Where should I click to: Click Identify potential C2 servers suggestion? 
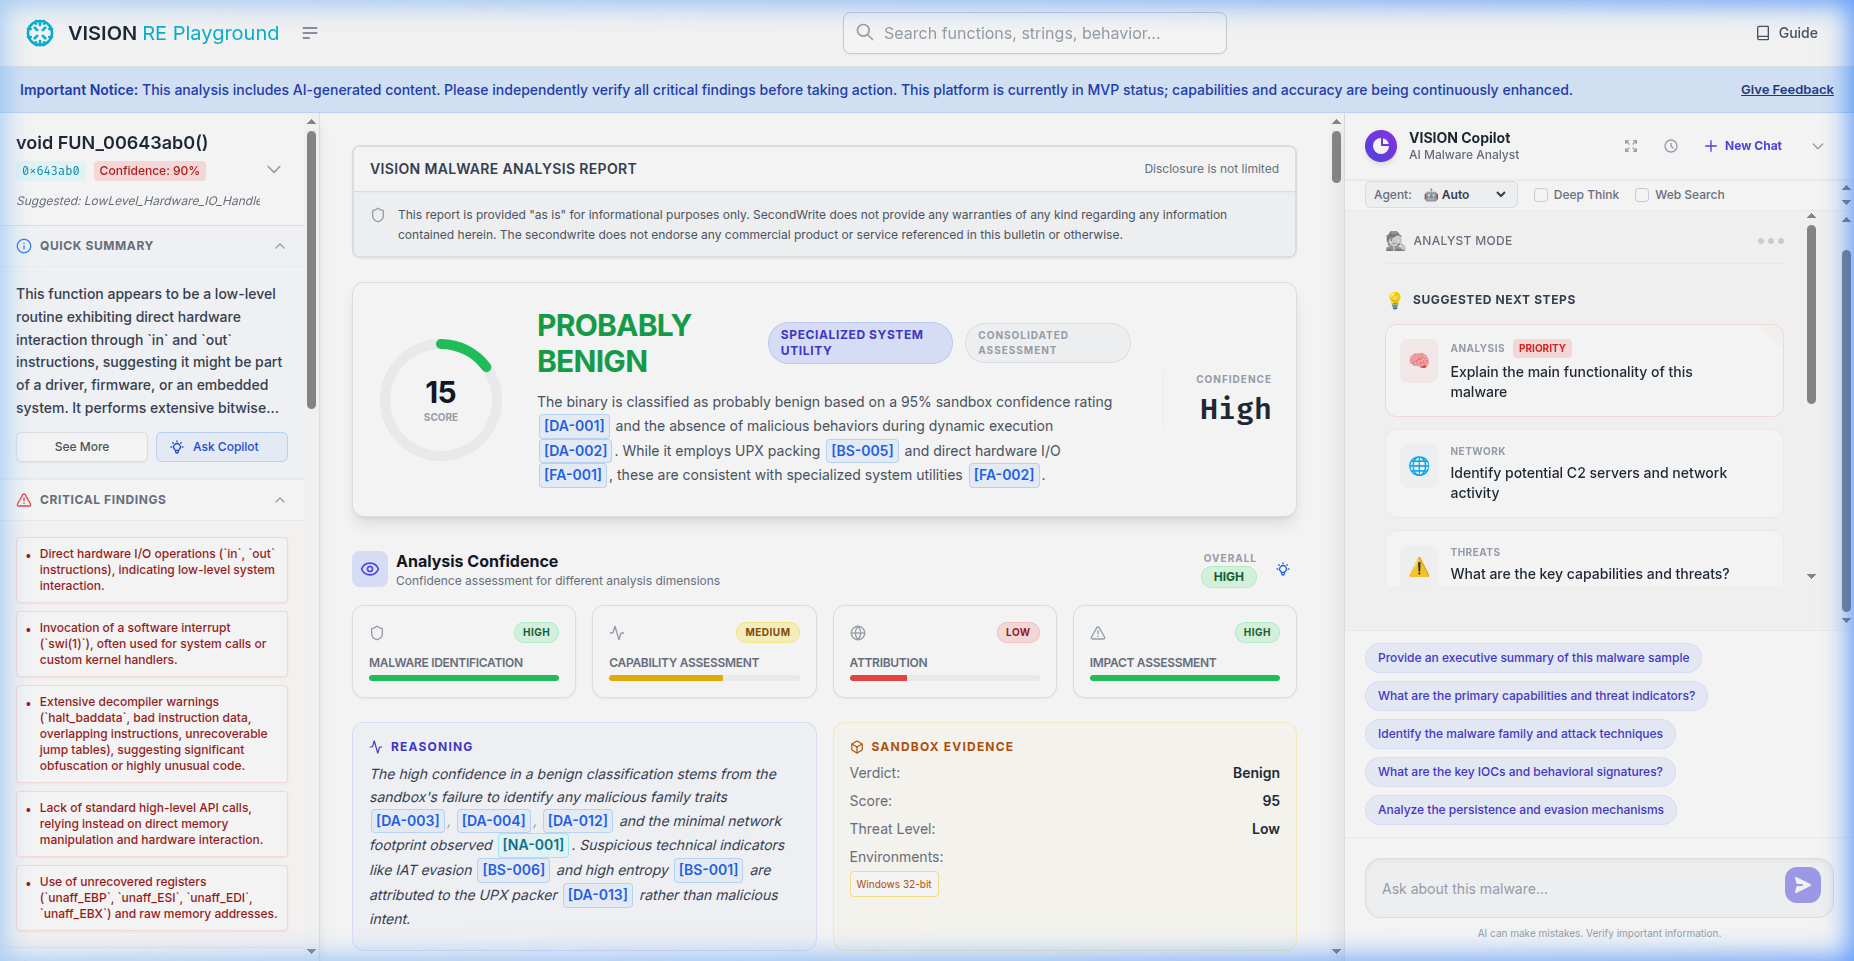tap(1584, 473)
